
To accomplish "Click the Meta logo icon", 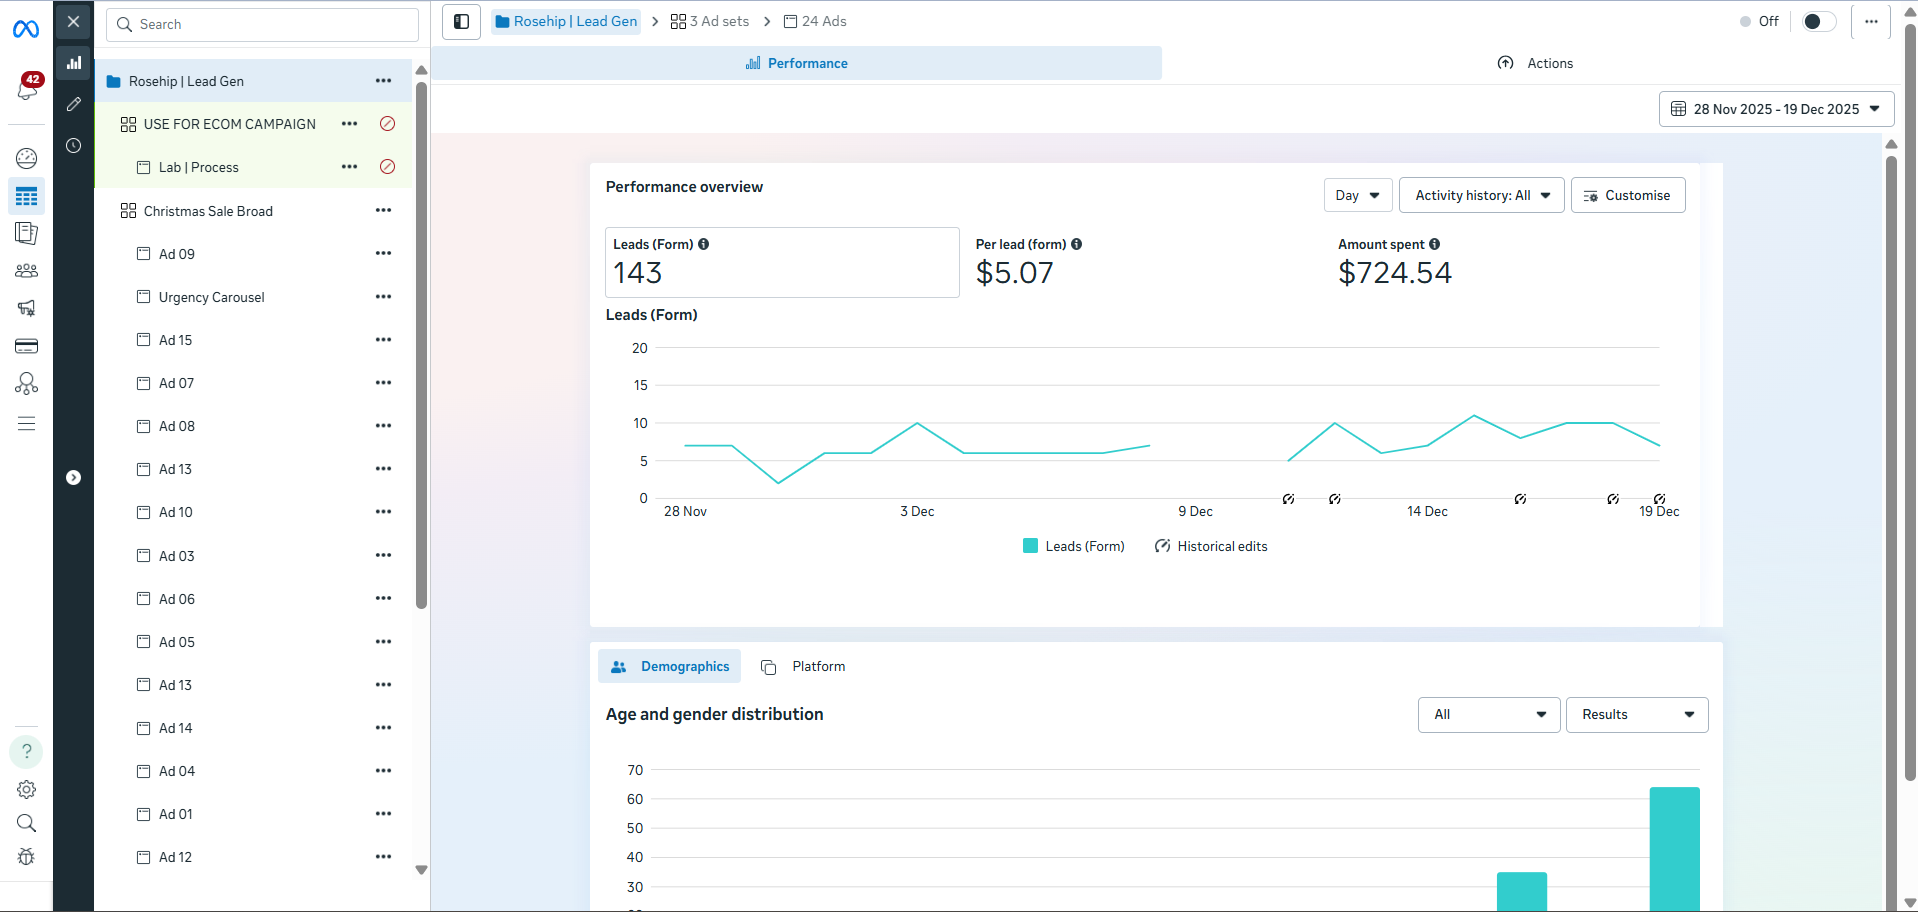I will tap(26, 29).
